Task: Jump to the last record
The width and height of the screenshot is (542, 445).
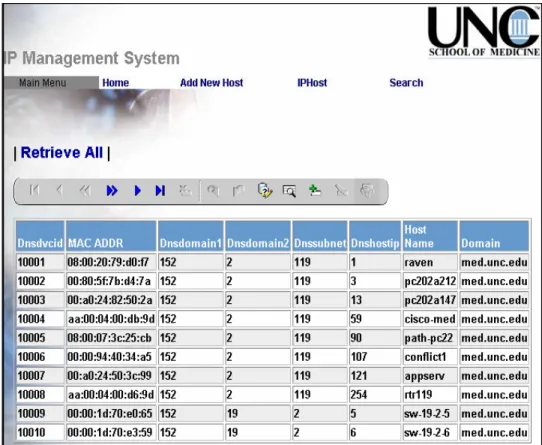Action: [x=160, y=191]
